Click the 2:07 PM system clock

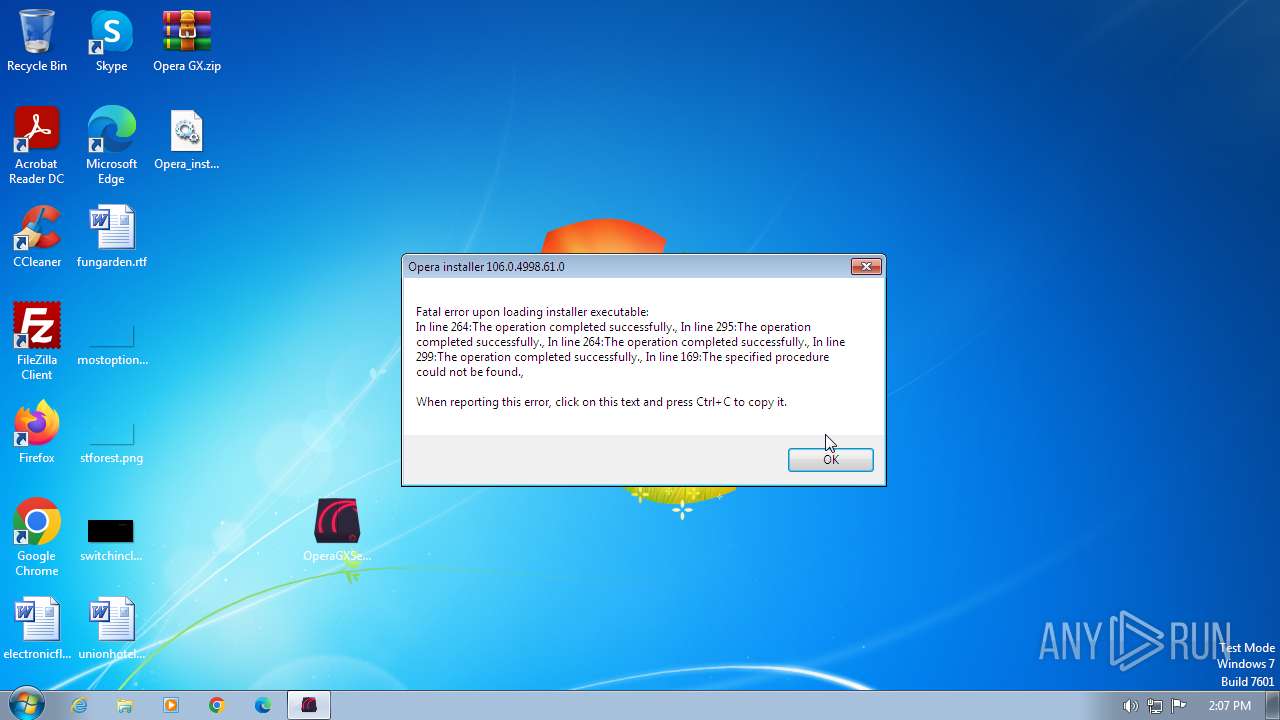1229,706
